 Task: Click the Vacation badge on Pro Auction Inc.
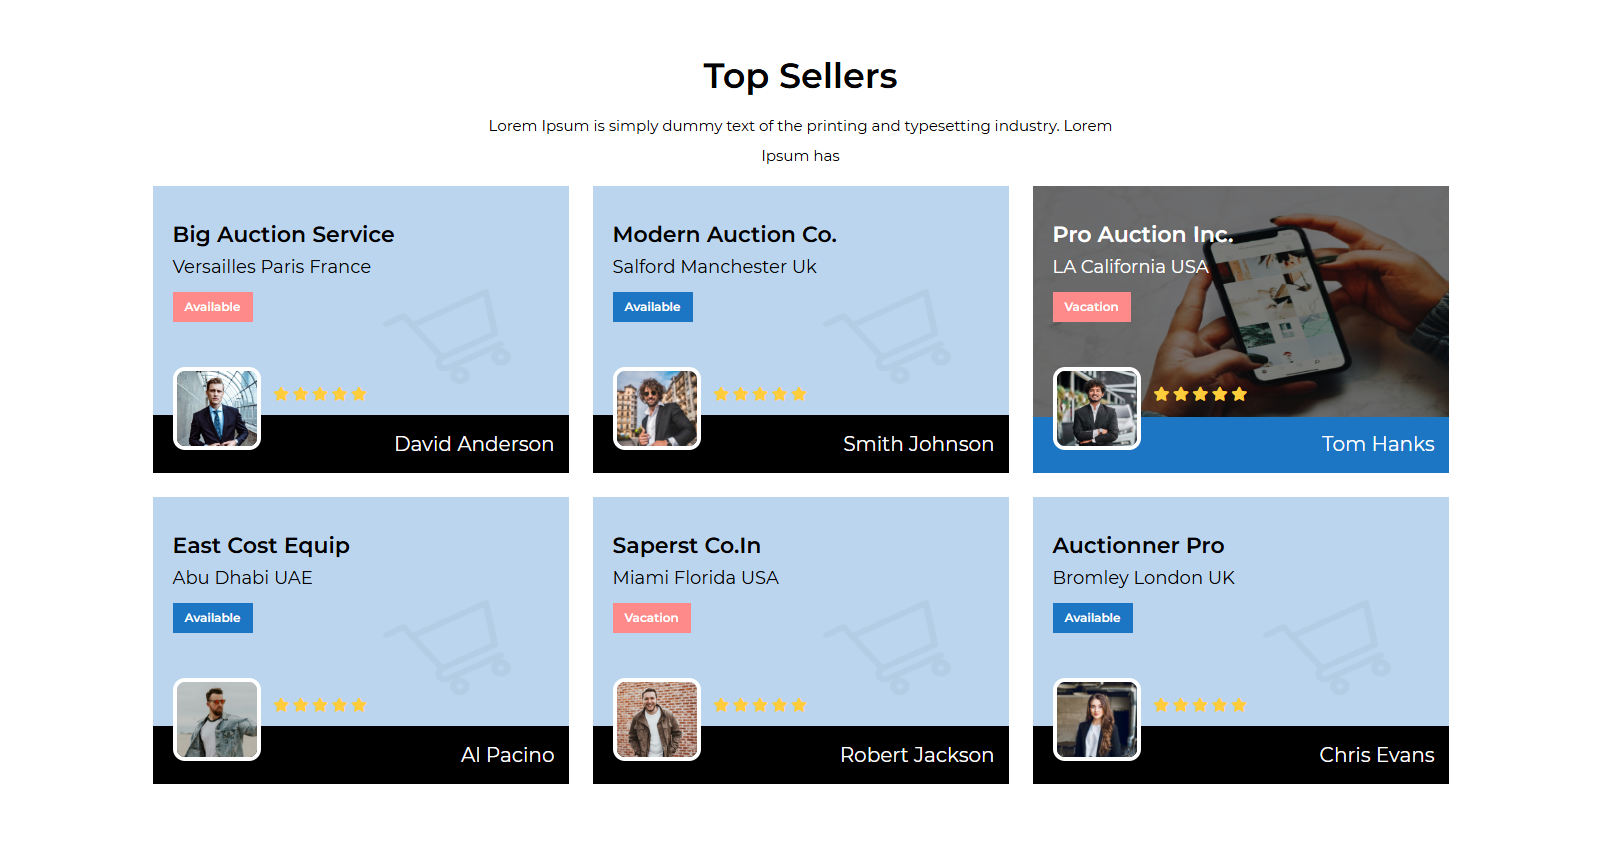click(1091, 307)
